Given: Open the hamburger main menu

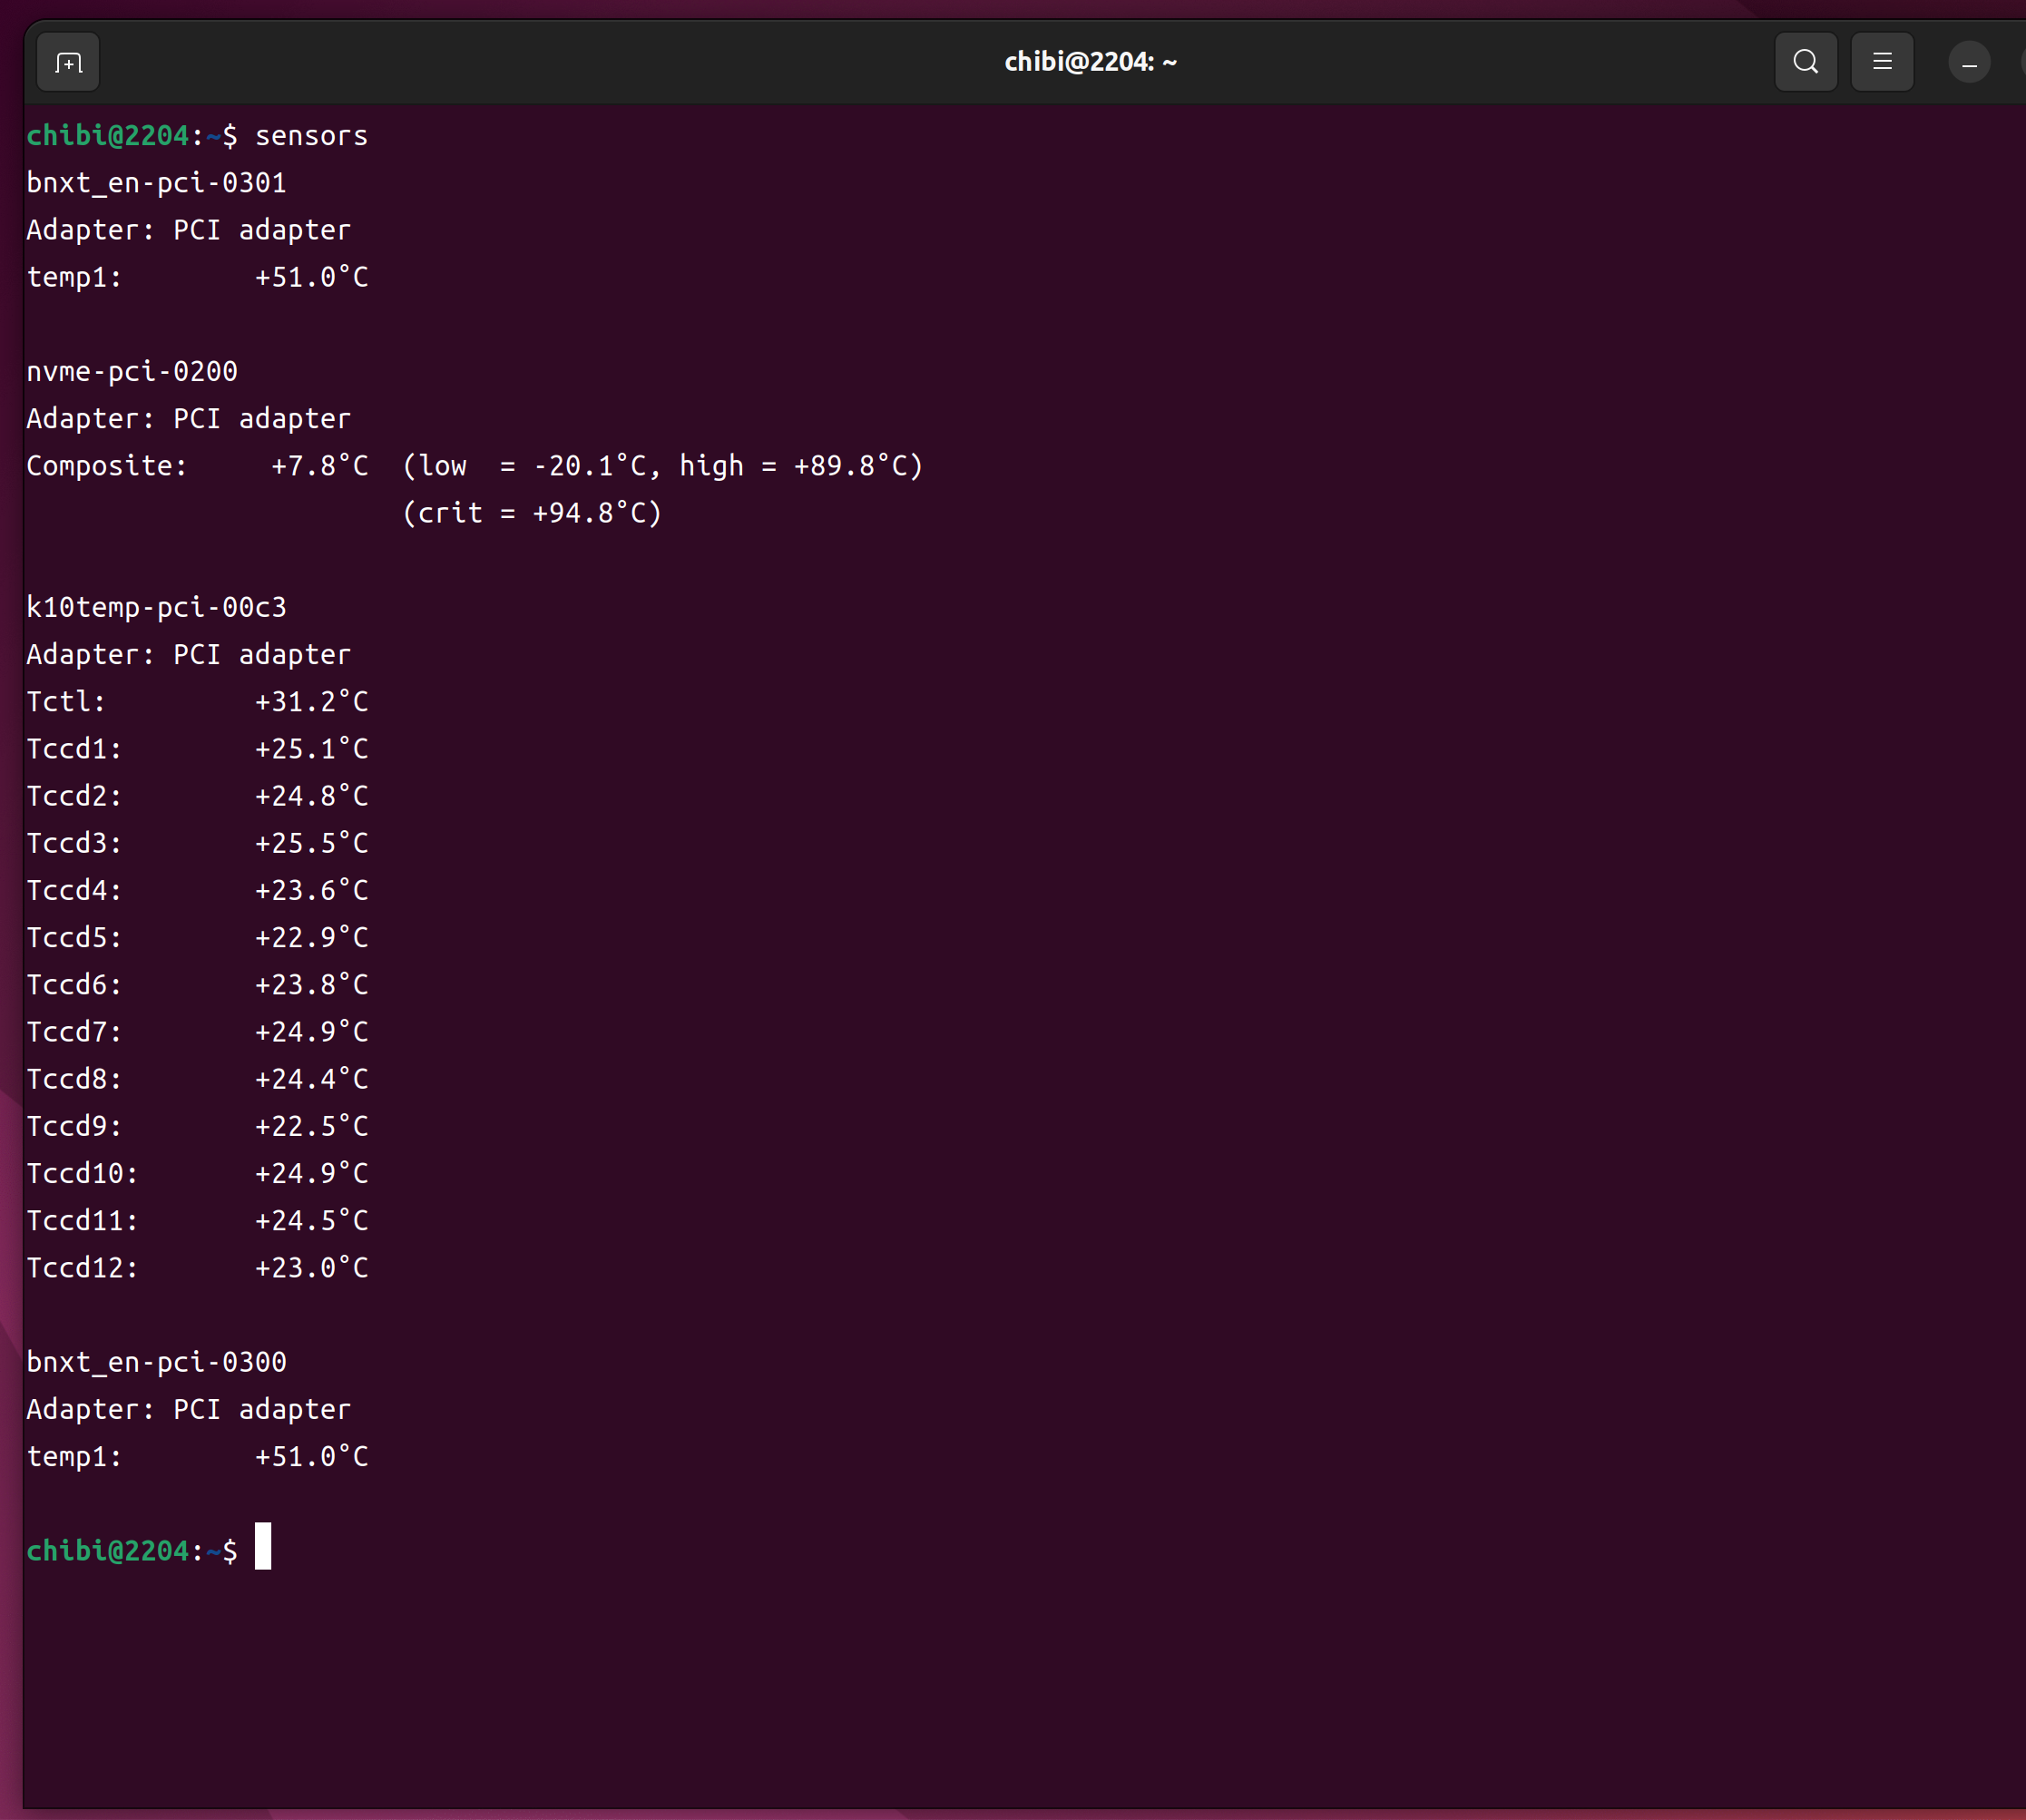Looking at the screenshot, I should pos(1882,62).
